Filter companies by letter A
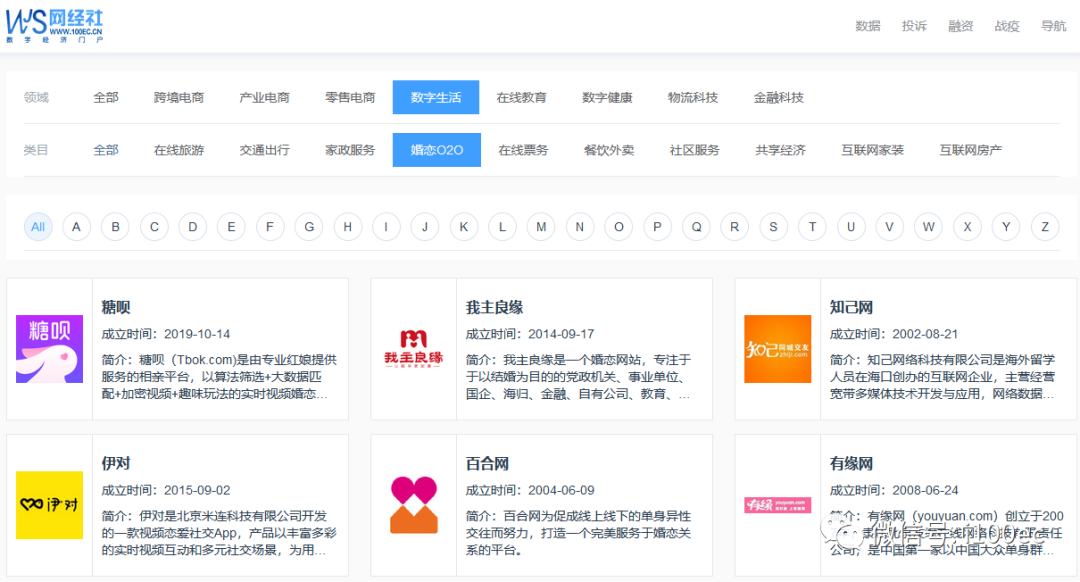Screen dimensions: 1080x582 [x=77, y=227]
